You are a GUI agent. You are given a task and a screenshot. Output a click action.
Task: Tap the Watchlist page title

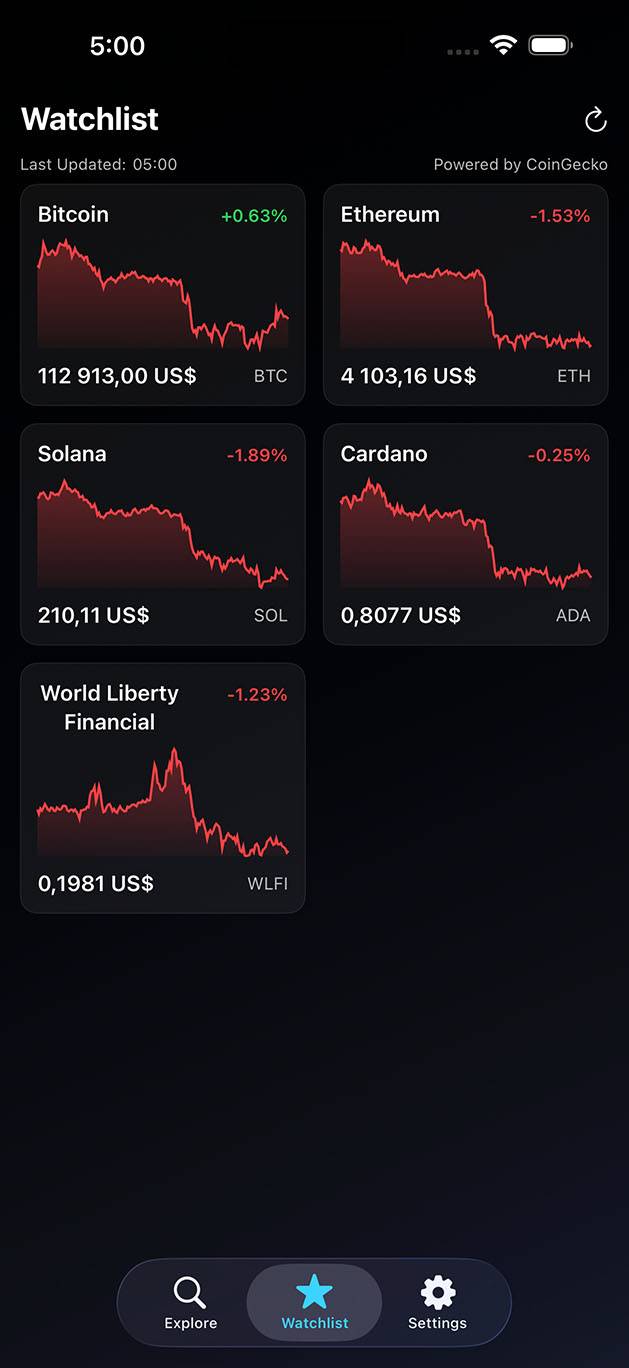point(89,119)
